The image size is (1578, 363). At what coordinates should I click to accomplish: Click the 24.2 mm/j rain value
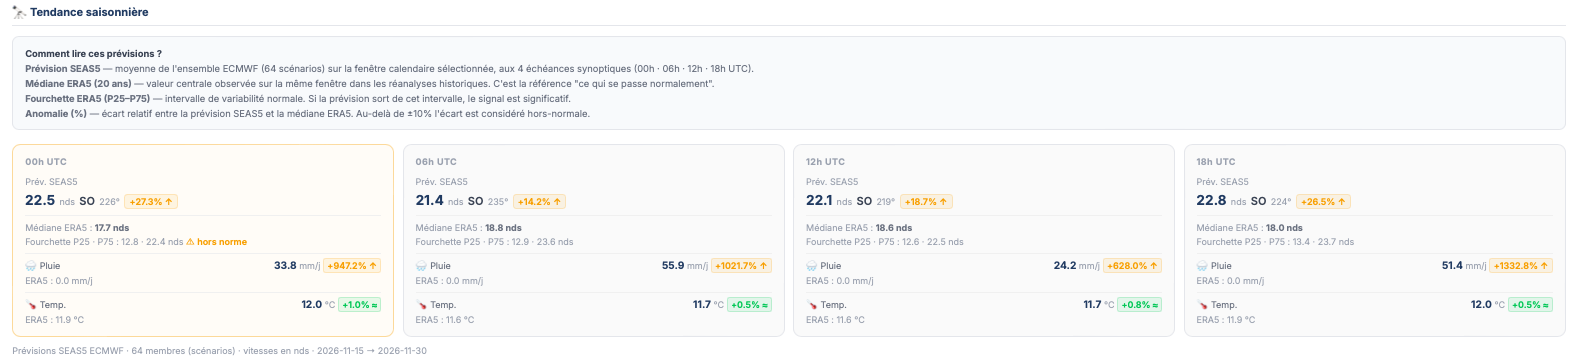(x=1076, y=266)
